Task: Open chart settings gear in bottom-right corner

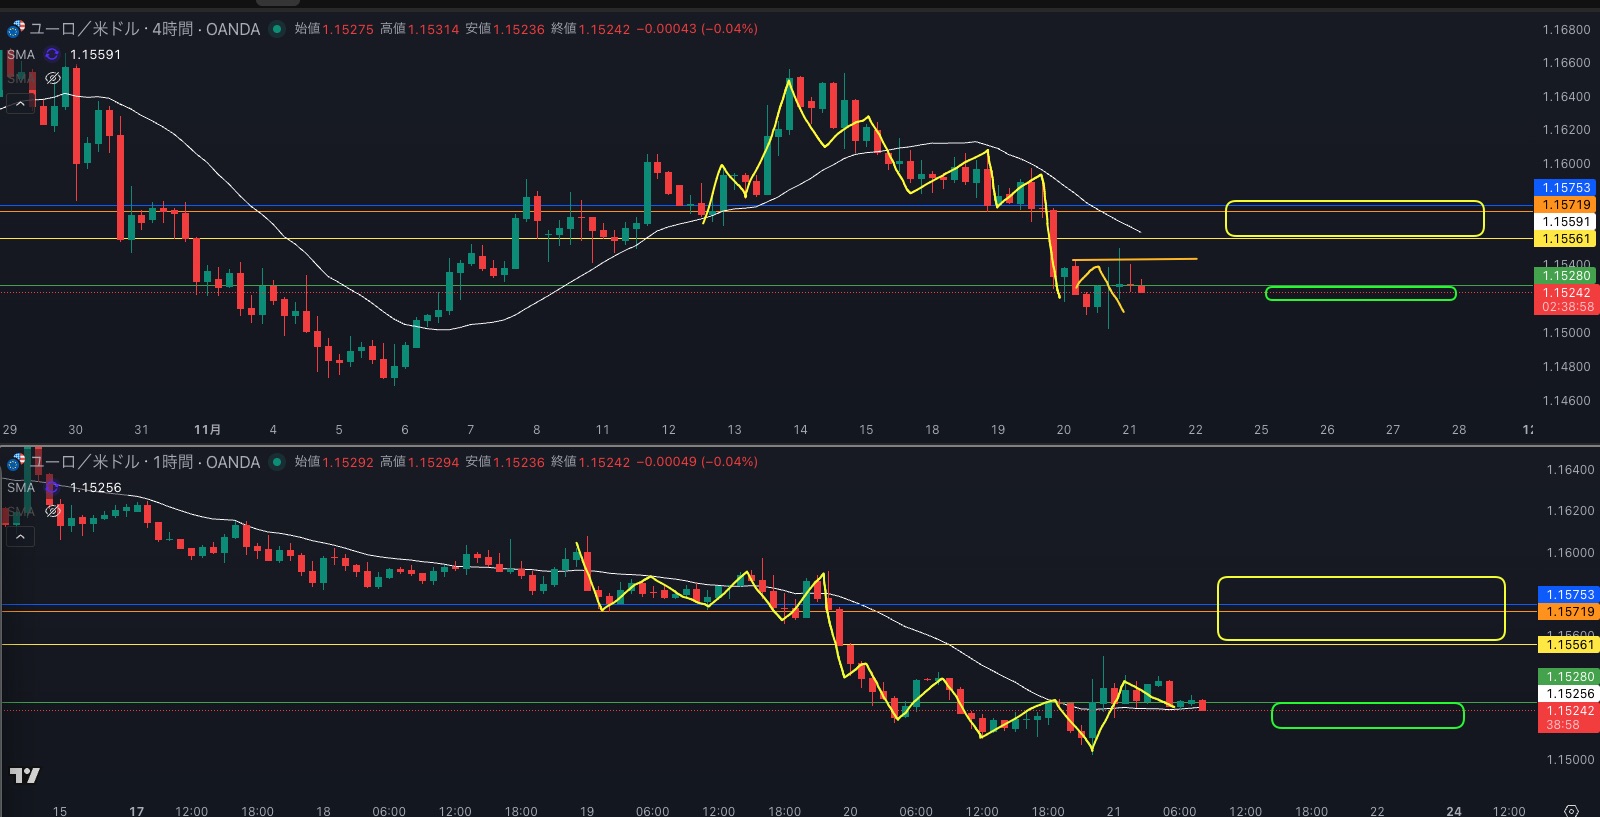Action: point(1571,810)
